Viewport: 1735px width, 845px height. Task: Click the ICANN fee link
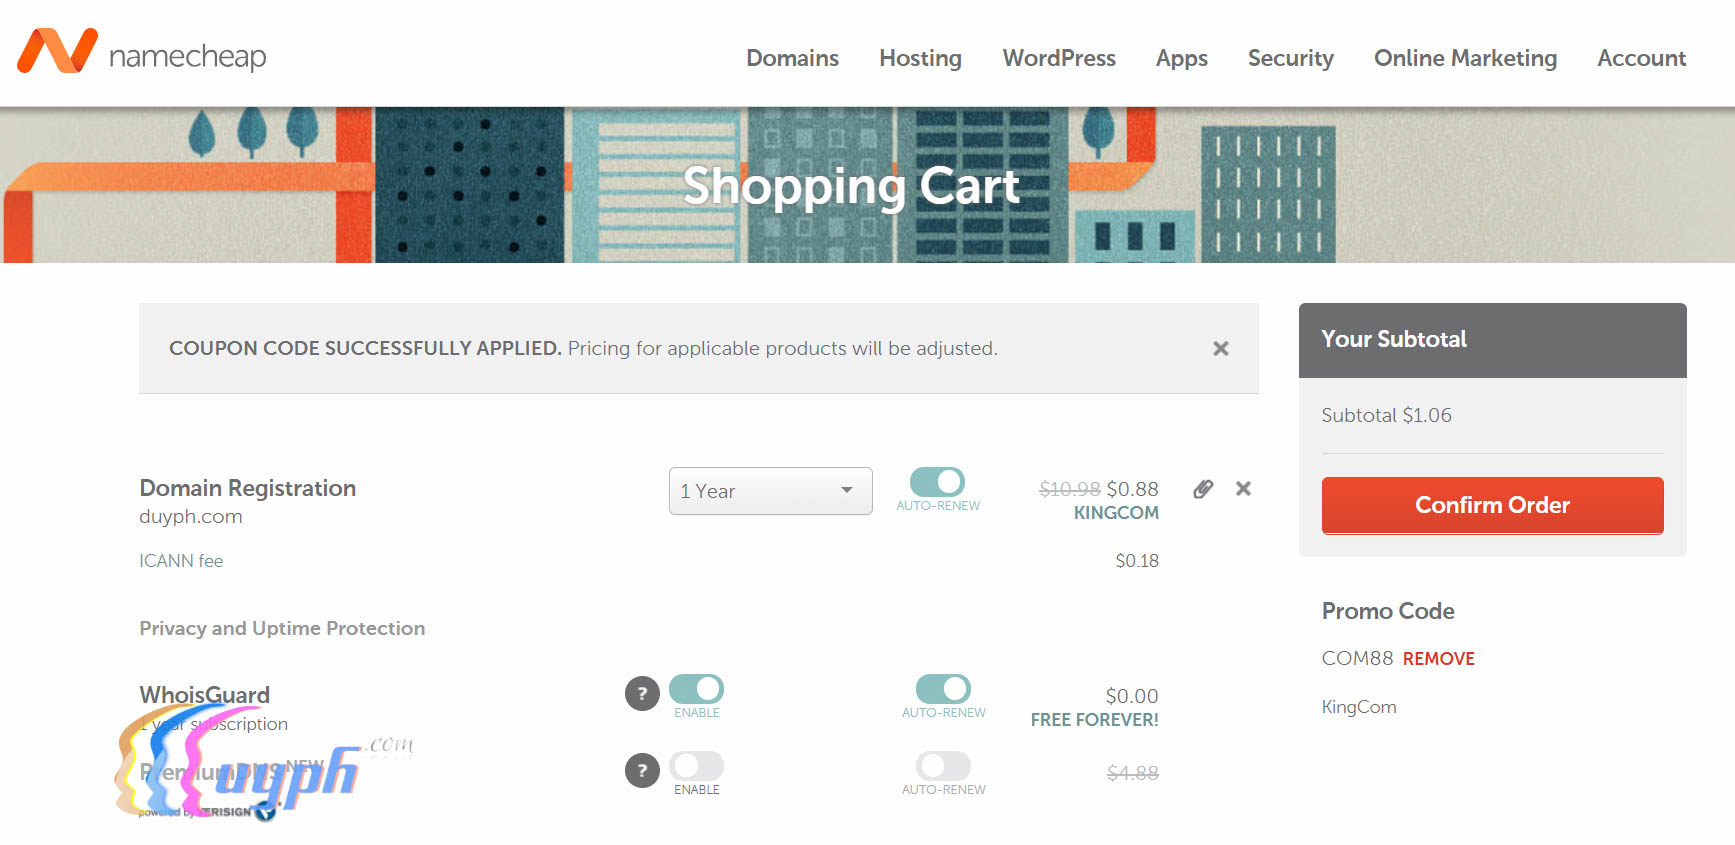181,561
